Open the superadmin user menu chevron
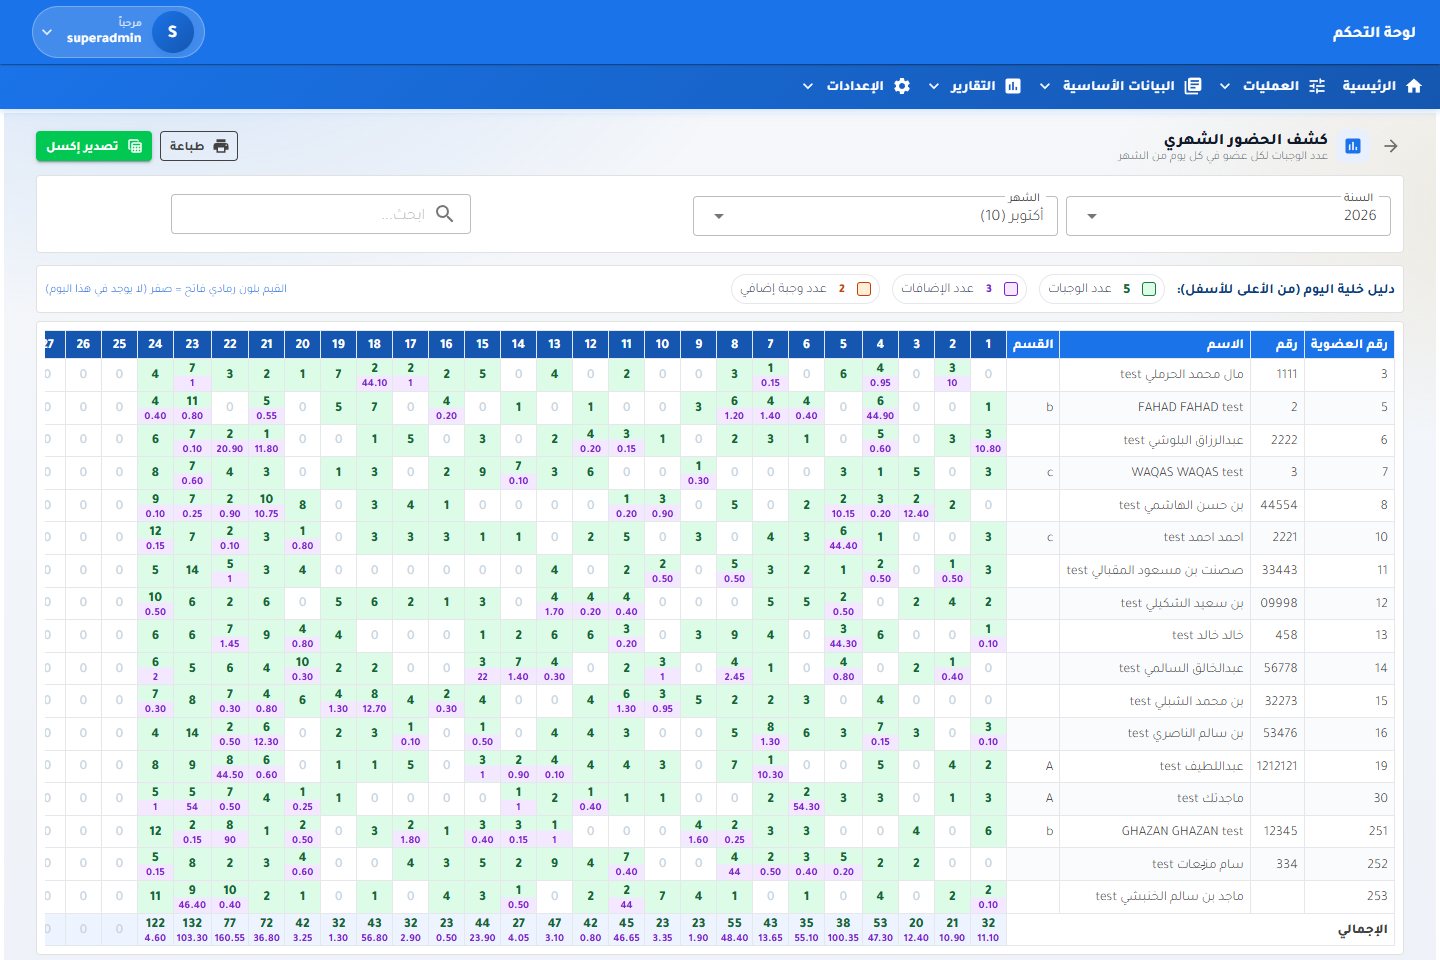1440x960 pixels. 47,32
